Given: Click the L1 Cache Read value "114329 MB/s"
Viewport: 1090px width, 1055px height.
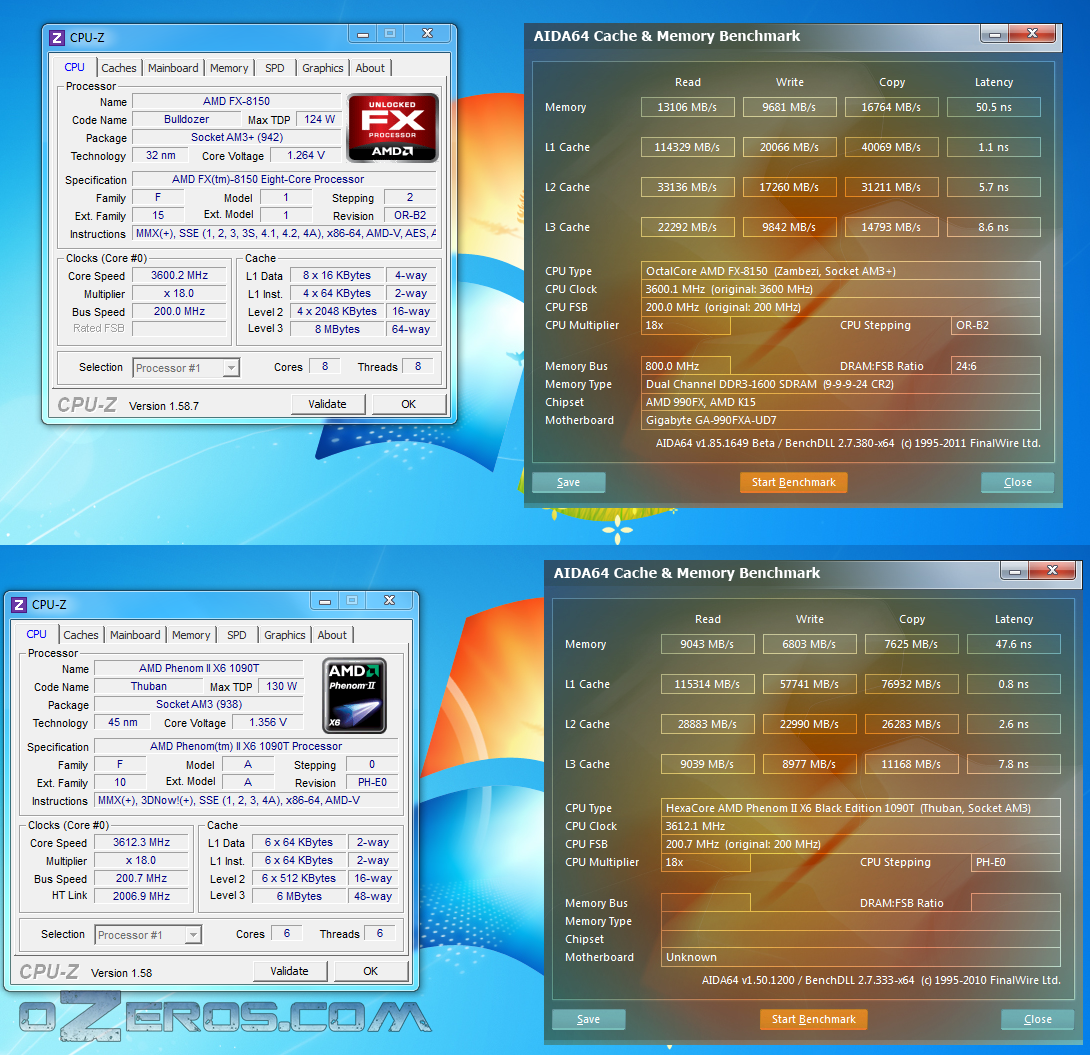Looking at the screenshot, I should click(x=688, y=147).
